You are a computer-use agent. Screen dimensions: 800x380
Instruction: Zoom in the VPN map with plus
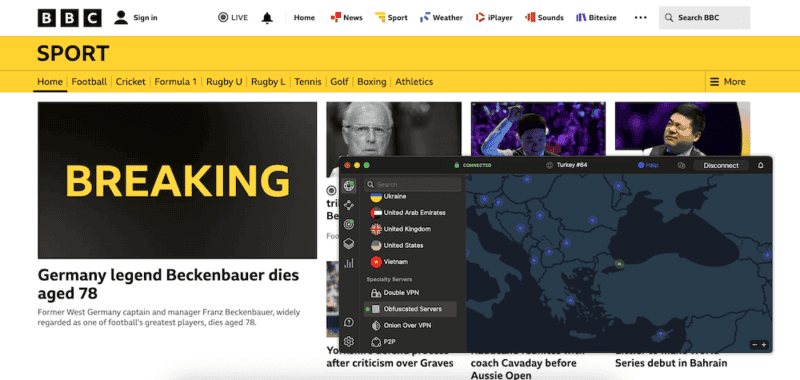pyautogui.click(x=764, y=345)
